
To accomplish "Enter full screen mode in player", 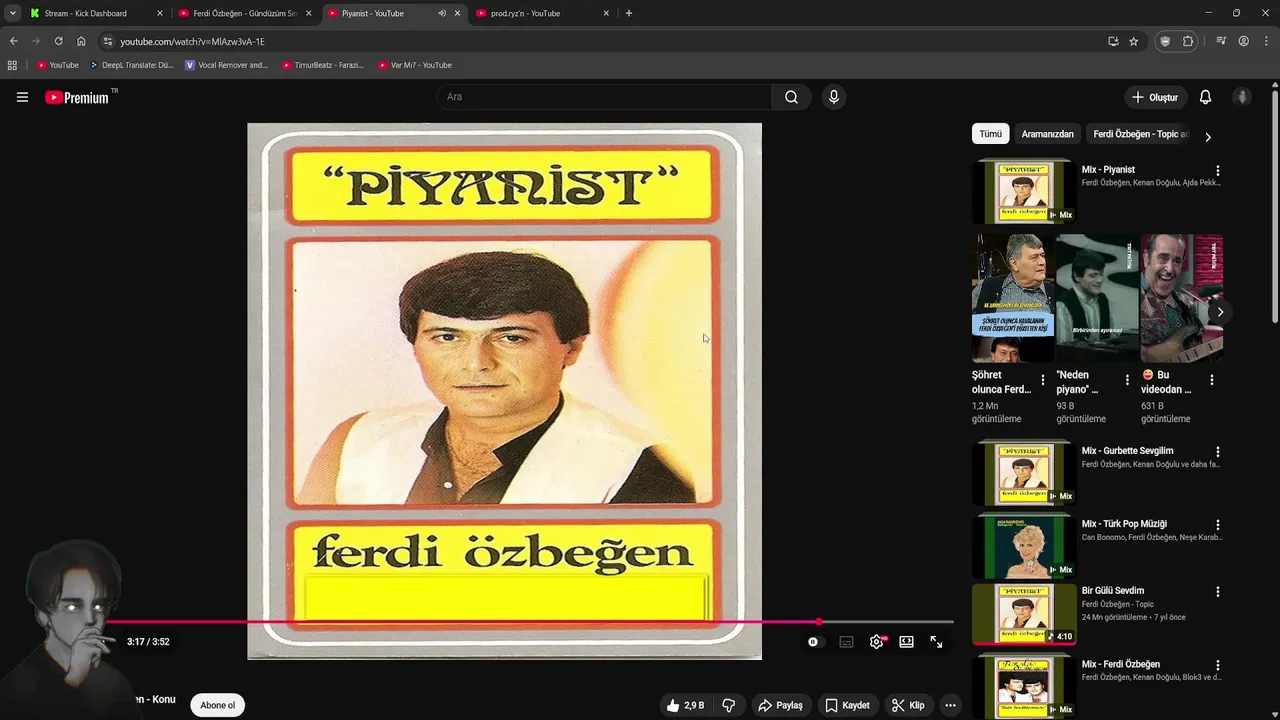I will pyautogui.click(x=936, y=642).
